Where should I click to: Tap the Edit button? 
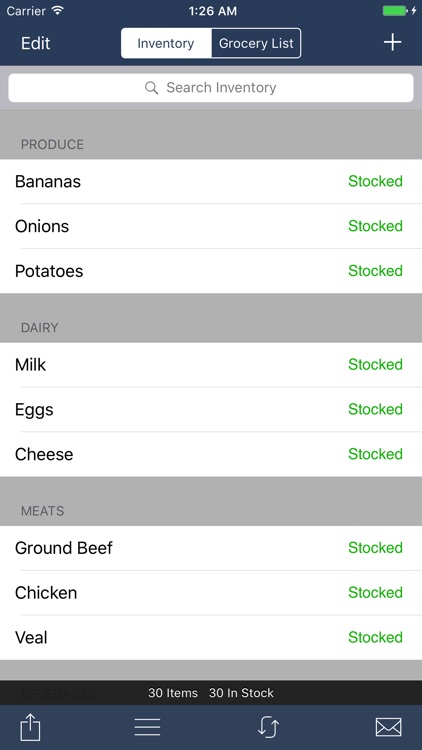click(x=35, y=43)
